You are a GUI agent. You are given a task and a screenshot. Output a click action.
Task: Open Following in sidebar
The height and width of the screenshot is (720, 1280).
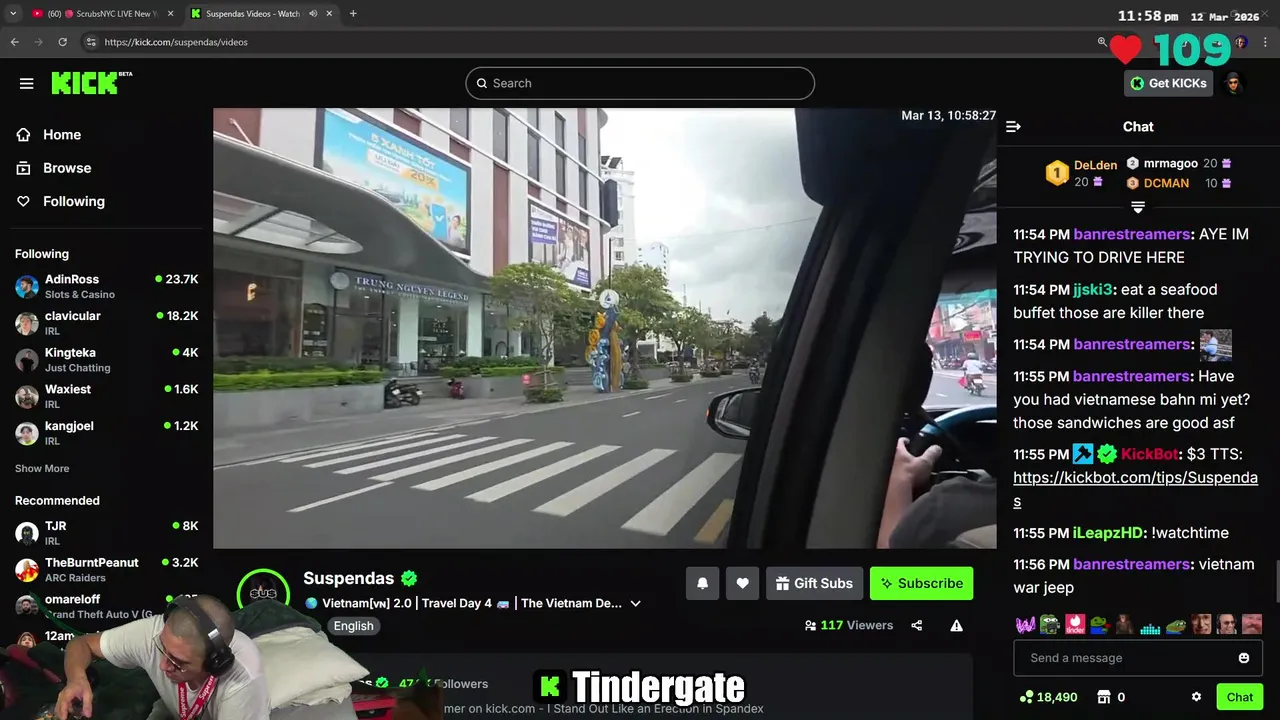point(73,201)
